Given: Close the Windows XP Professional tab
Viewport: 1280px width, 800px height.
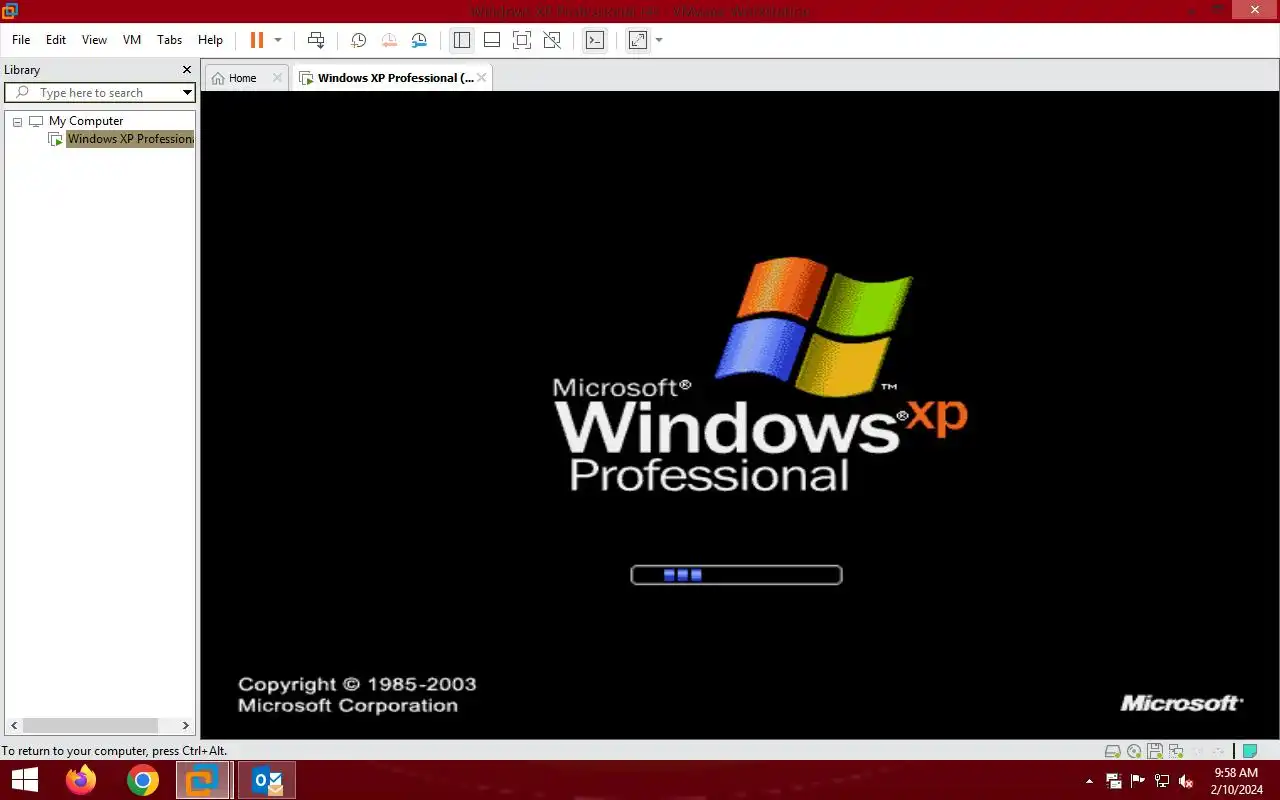Looking at the screenshot, I should pos(482,78).
